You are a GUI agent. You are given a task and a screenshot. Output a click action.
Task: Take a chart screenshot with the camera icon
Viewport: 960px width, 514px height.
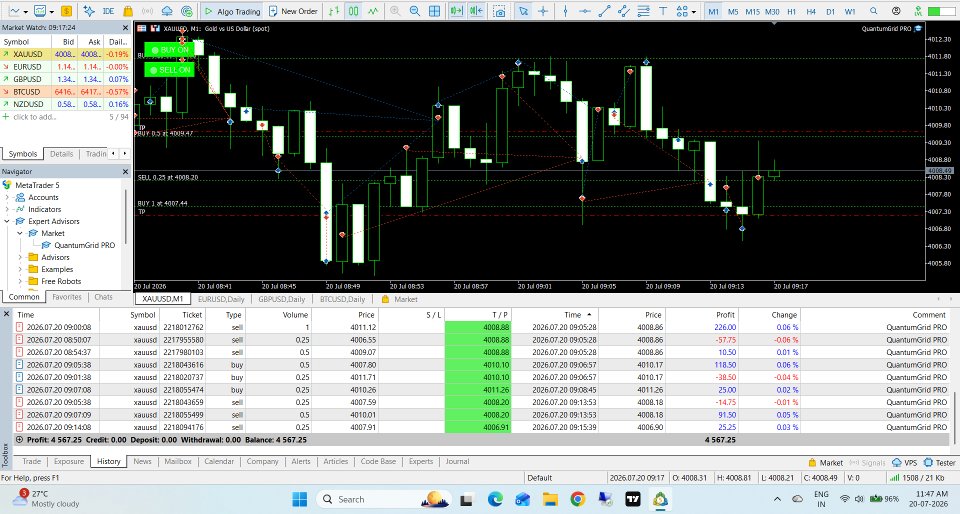(x=499, y=11)
